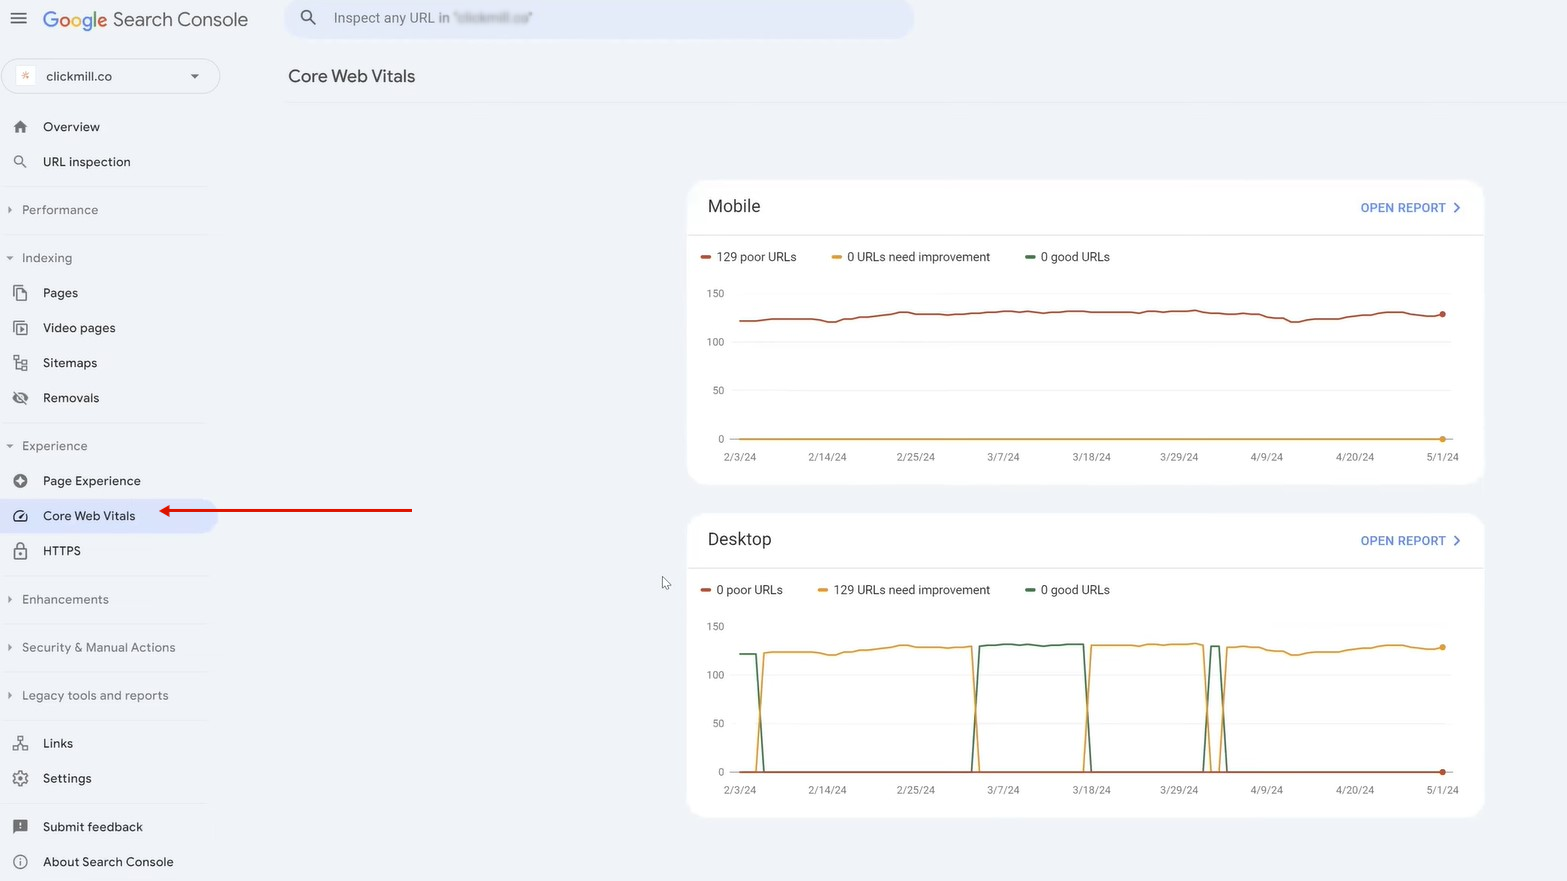Open the Desktop report

pyautogui.click(x=1409, y=541)
